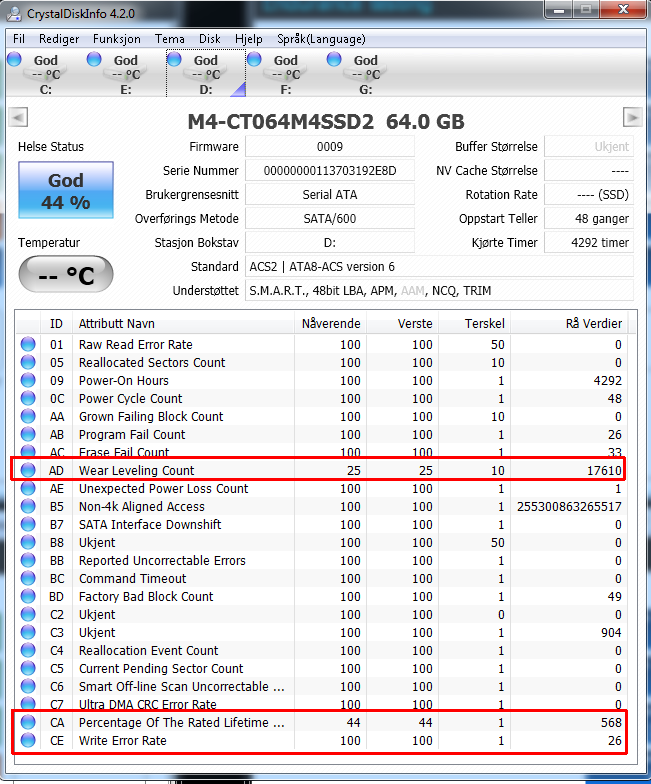Viewport: 651px width, 784px height.
Task: Click status icon for Wear Leveling Count
Action: pyautogui.click(x=28, y=470)
